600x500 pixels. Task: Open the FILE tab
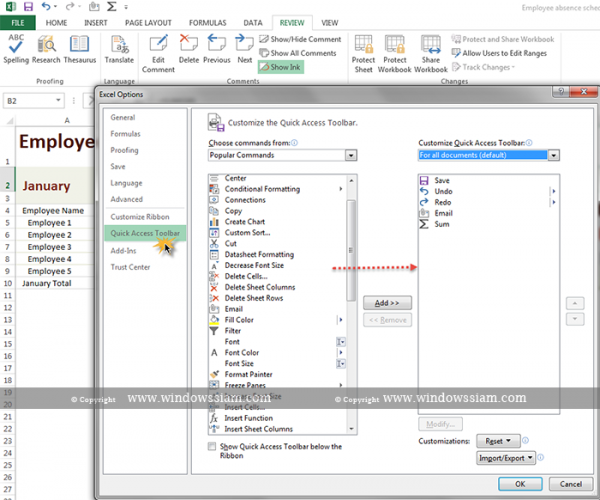pyautogui.click(x=18, y=23)
